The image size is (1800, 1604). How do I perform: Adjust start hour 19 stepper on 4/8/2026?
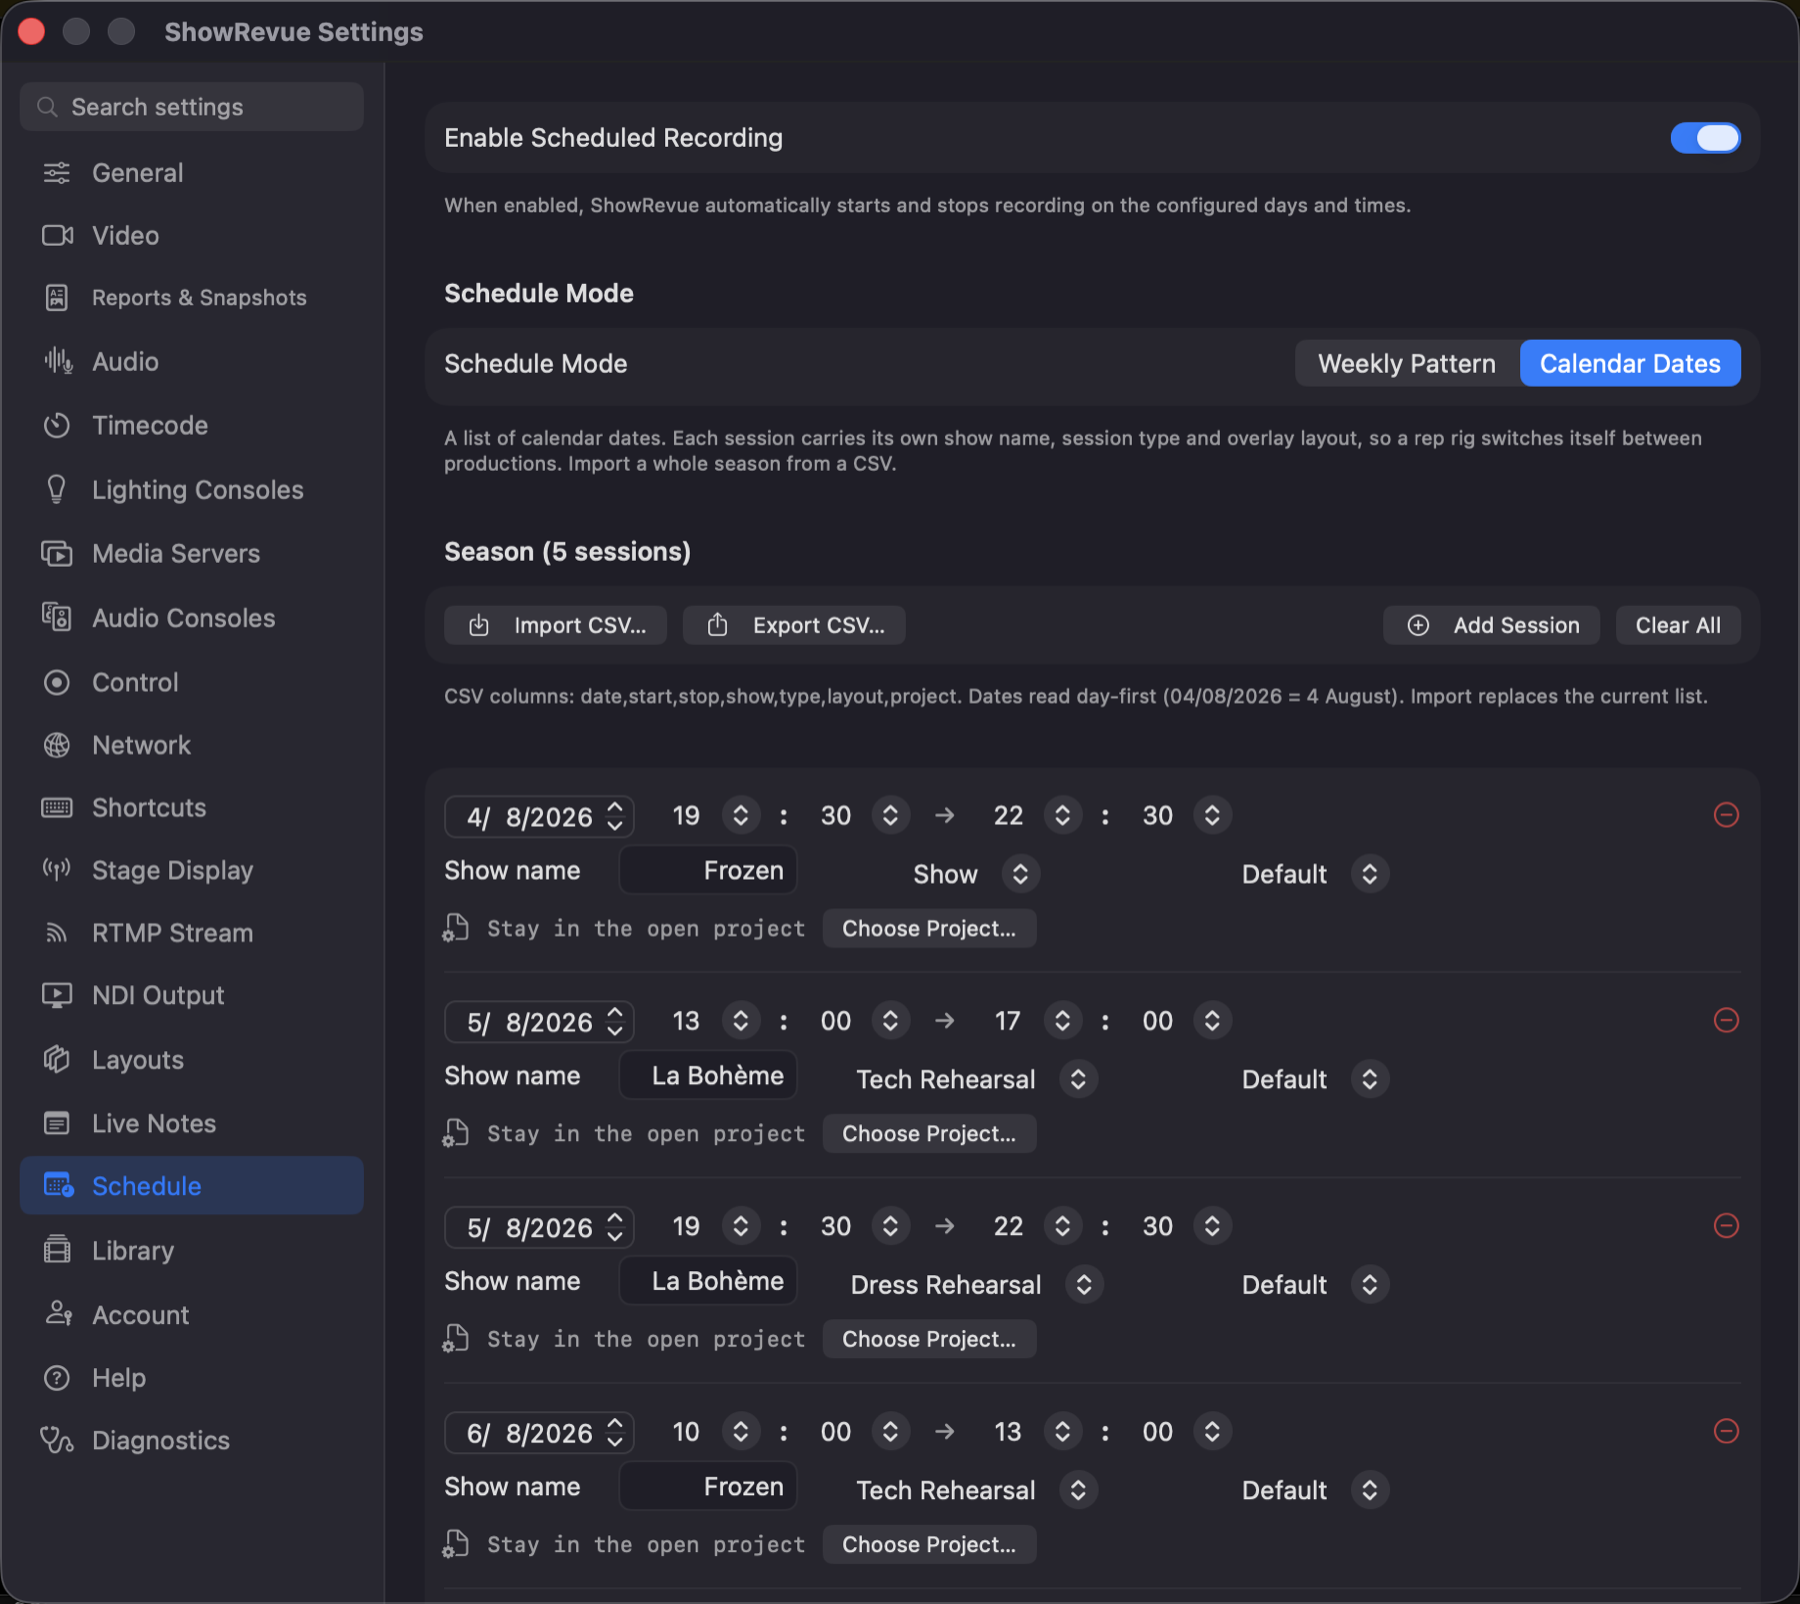tap(740, 815)
